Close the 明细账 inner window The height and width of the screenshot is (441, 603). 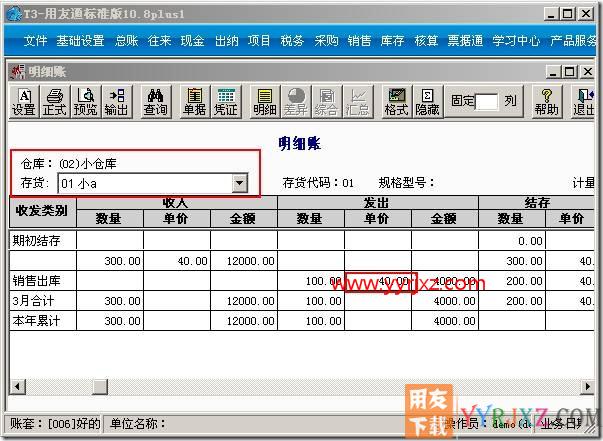[x=588, y=72]
